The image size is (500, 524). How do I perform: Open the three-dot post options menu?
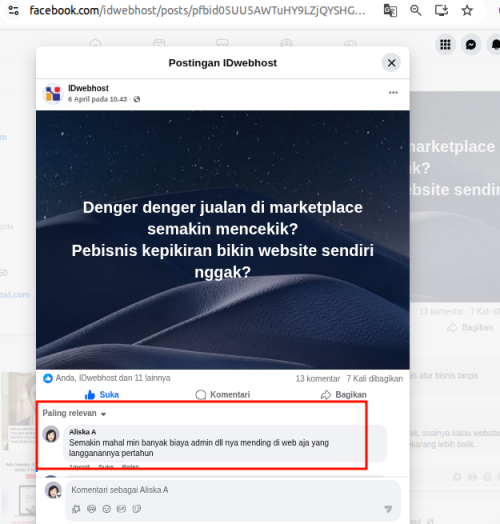coord(393,93)
